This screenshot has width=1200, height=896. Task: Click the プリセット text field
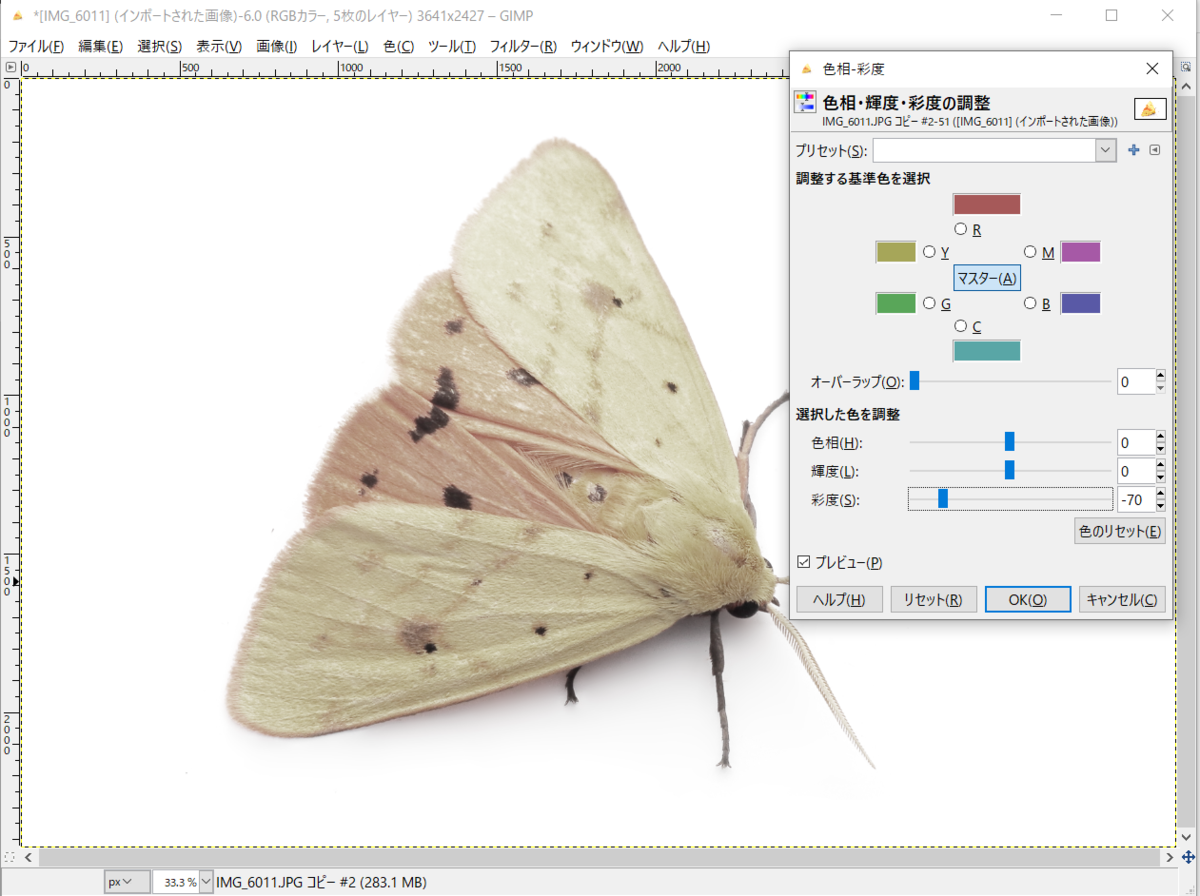(x=984, y=150)
